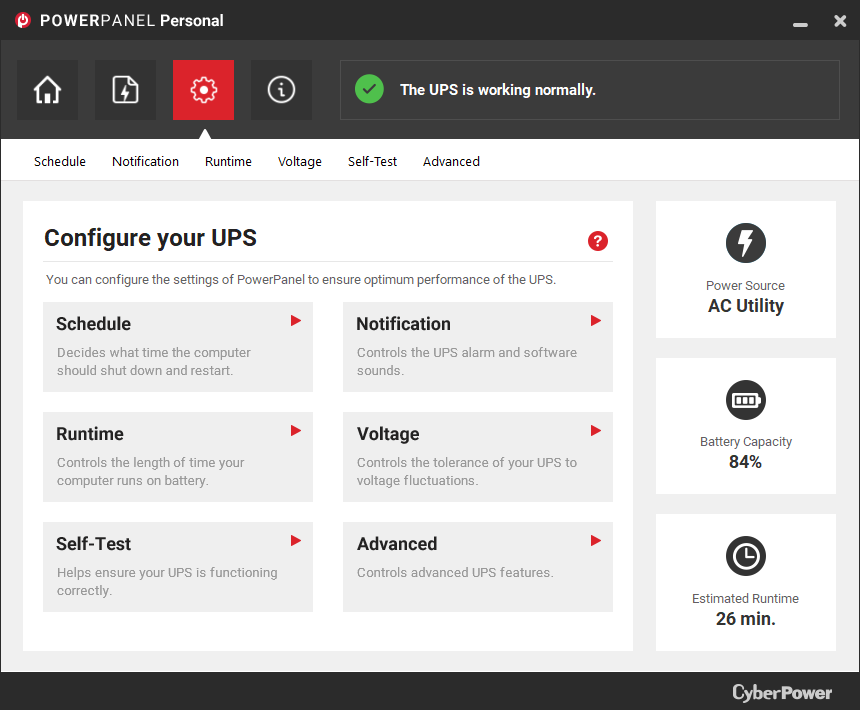Minimize the PowerPanel window
This screenshot has height=710, width=860.
[x=800, y=24]
